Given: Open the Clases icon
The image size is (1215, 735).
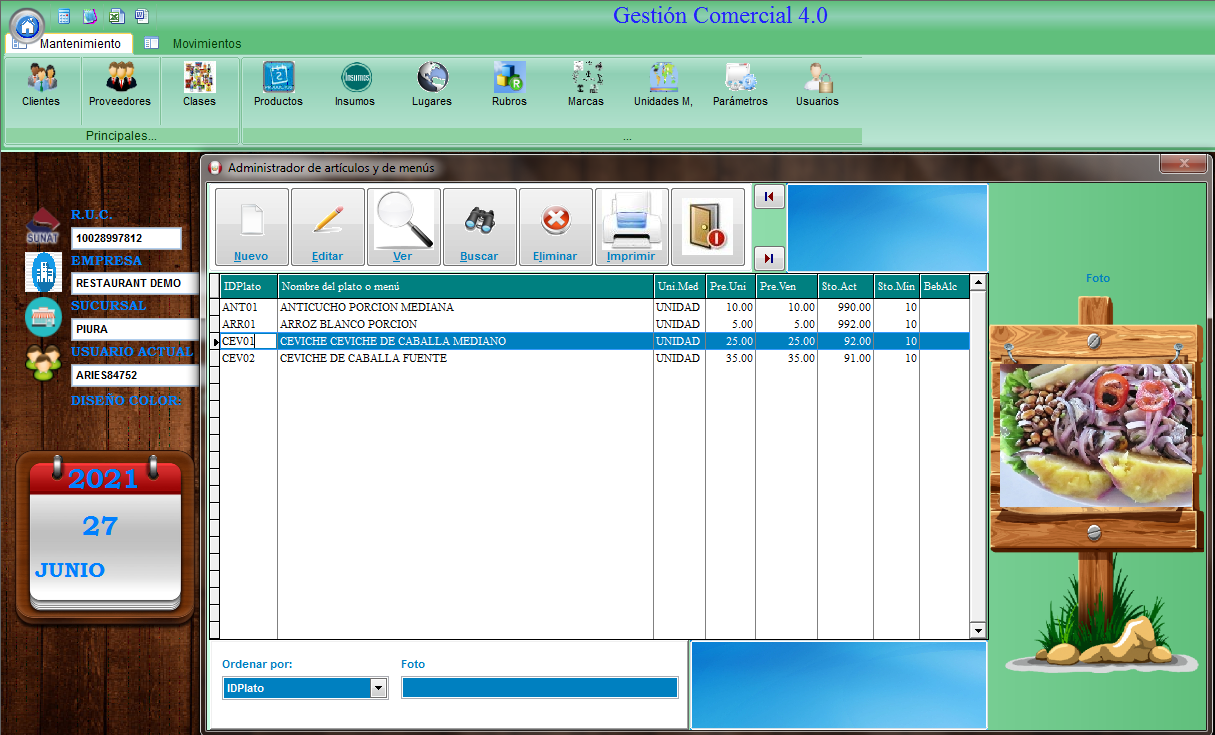Looking at the screenshot, I should pyautogui.click(x=199, y=84).
